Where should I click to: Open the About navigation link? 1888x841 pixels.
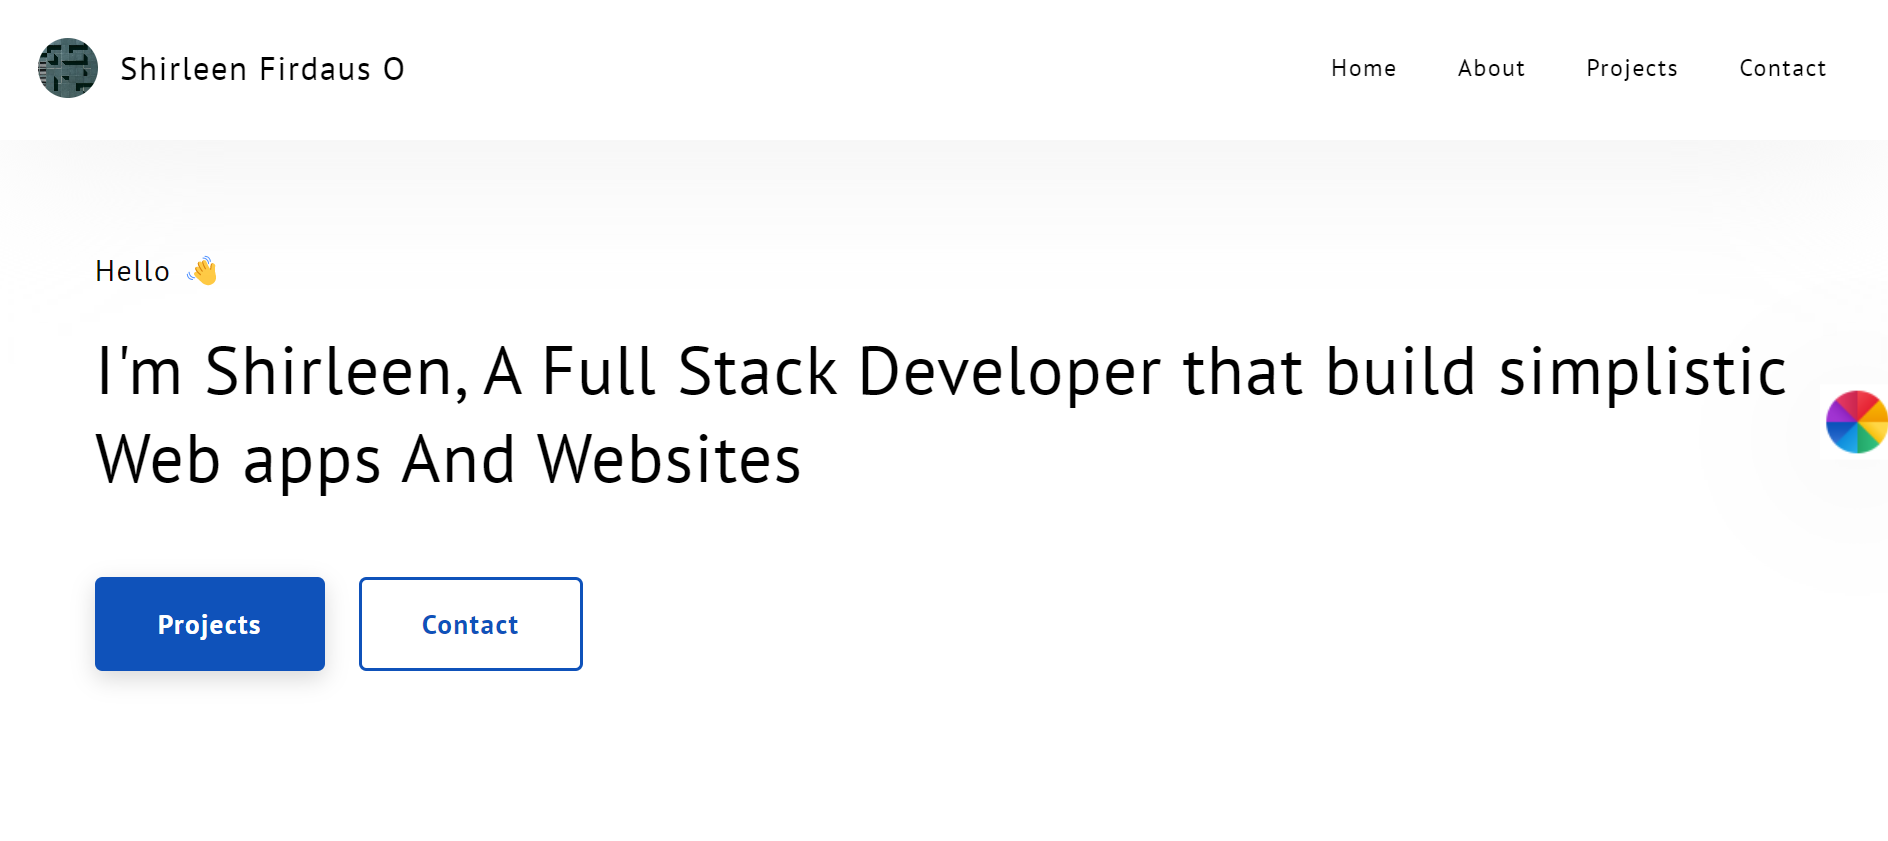(1491, 68)
